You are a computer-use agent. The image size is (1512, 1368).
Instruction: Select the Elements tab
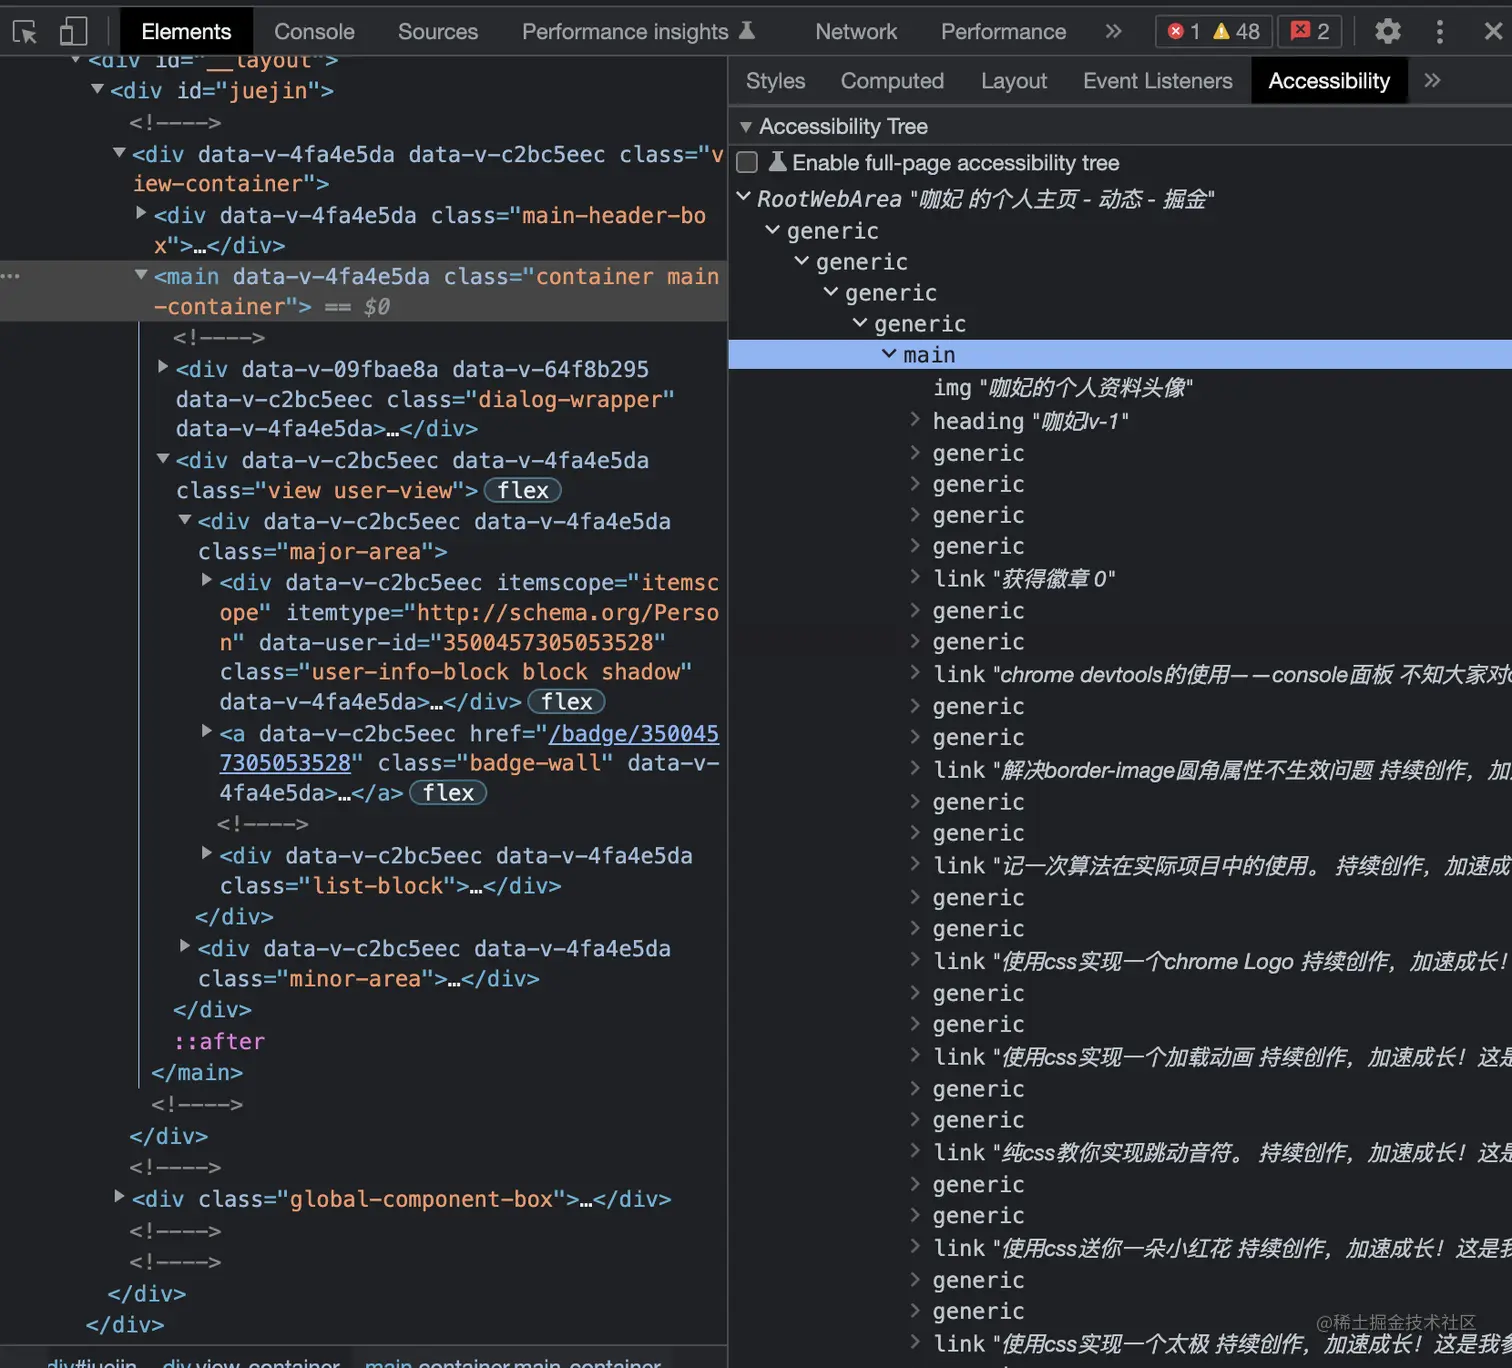coord(186,31)
